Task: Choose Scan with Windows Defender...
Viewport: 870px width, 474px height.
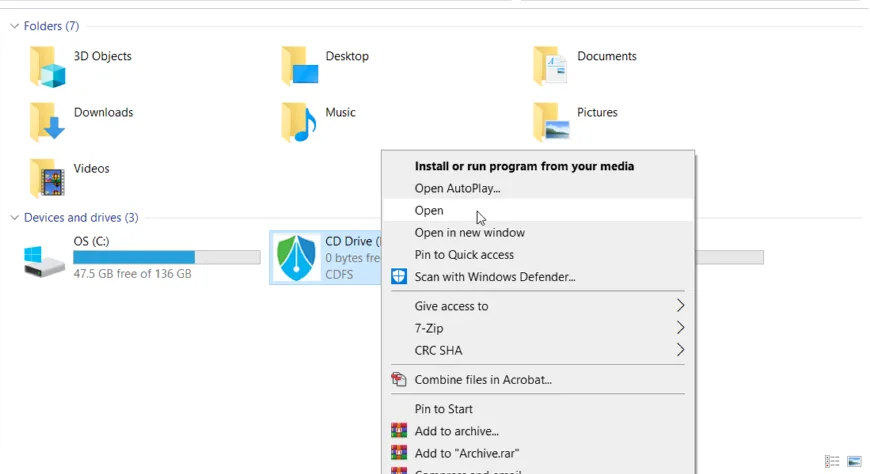Action: (538, 276)
